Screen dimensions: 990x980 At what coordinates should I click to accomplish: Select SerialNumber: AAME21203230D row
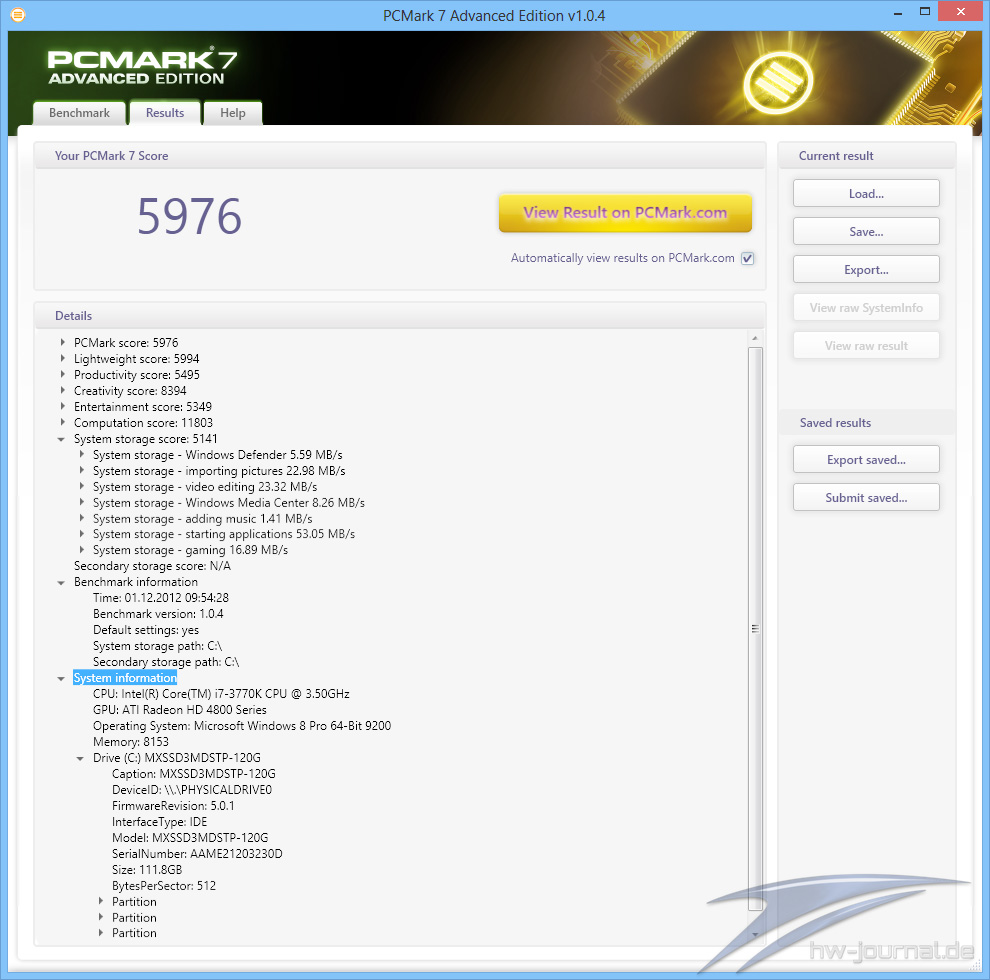coord(197,854)
